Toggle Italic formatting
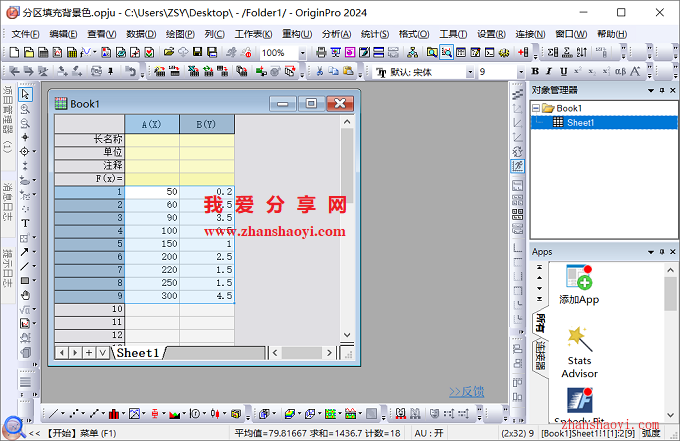680x441 pixels. [549, 72]
